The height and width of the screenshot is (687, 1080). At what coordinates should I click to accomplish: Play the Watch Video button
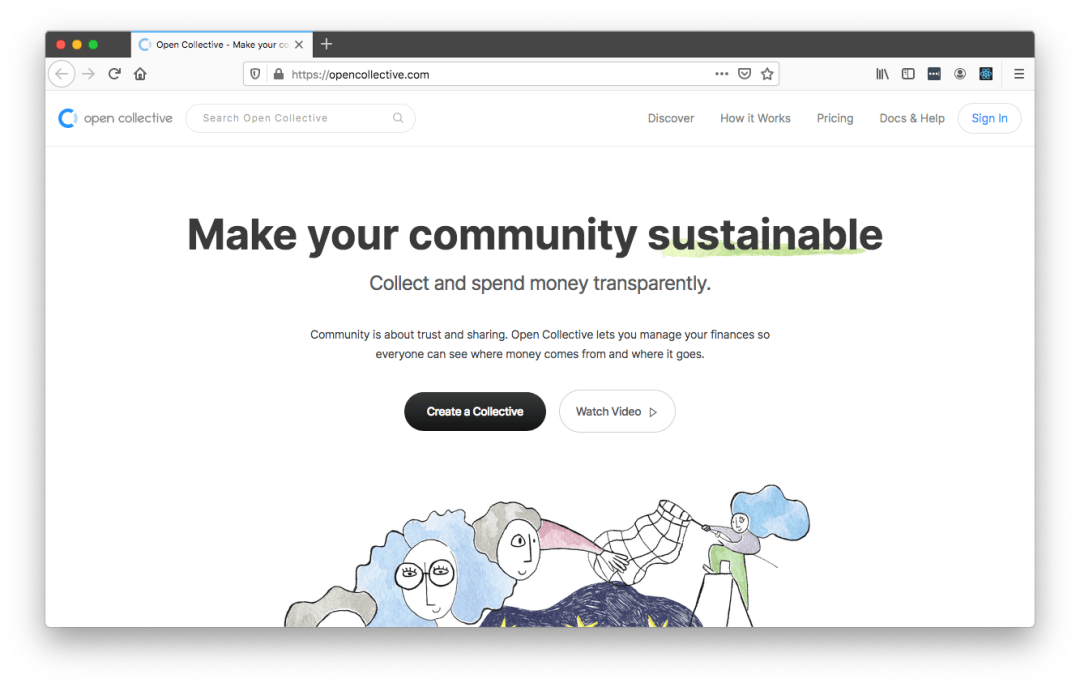(616, 411)
